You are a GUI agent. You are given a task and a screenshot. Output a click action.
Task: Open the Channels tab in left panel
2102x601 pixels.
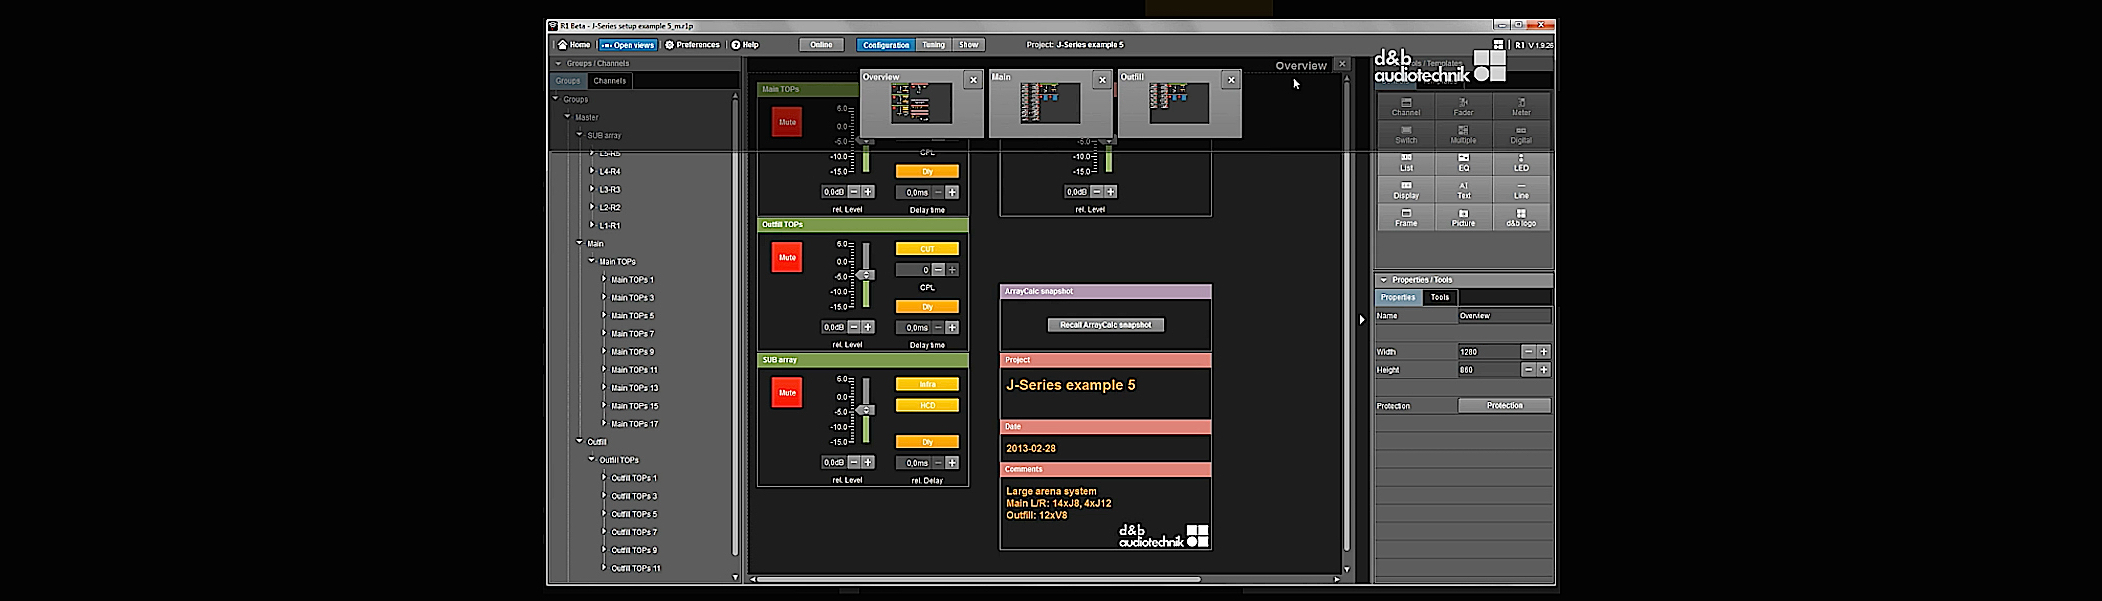[609, 81]
